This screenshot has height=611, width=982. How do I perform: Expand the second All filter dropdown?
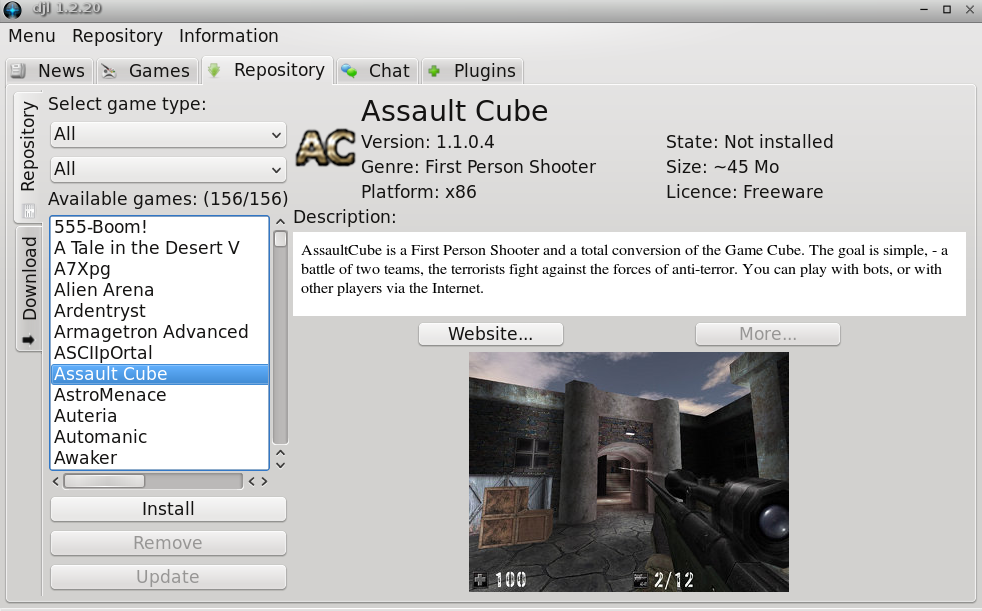168,169
